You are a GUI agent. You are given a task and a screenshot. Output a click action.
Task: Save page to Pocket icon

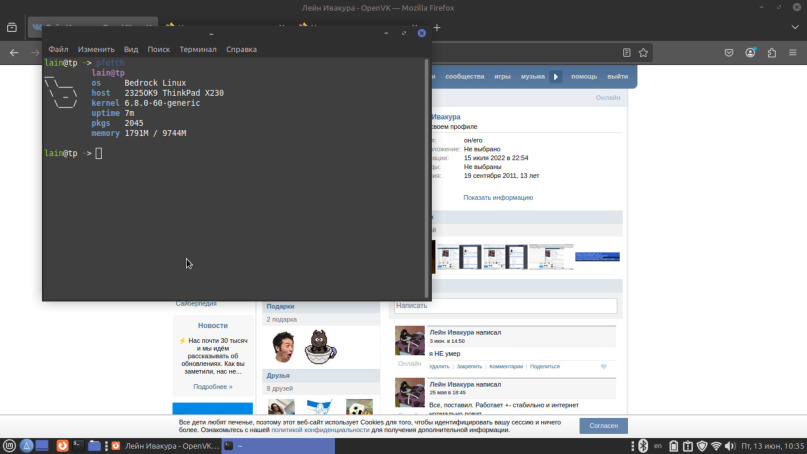729,53
